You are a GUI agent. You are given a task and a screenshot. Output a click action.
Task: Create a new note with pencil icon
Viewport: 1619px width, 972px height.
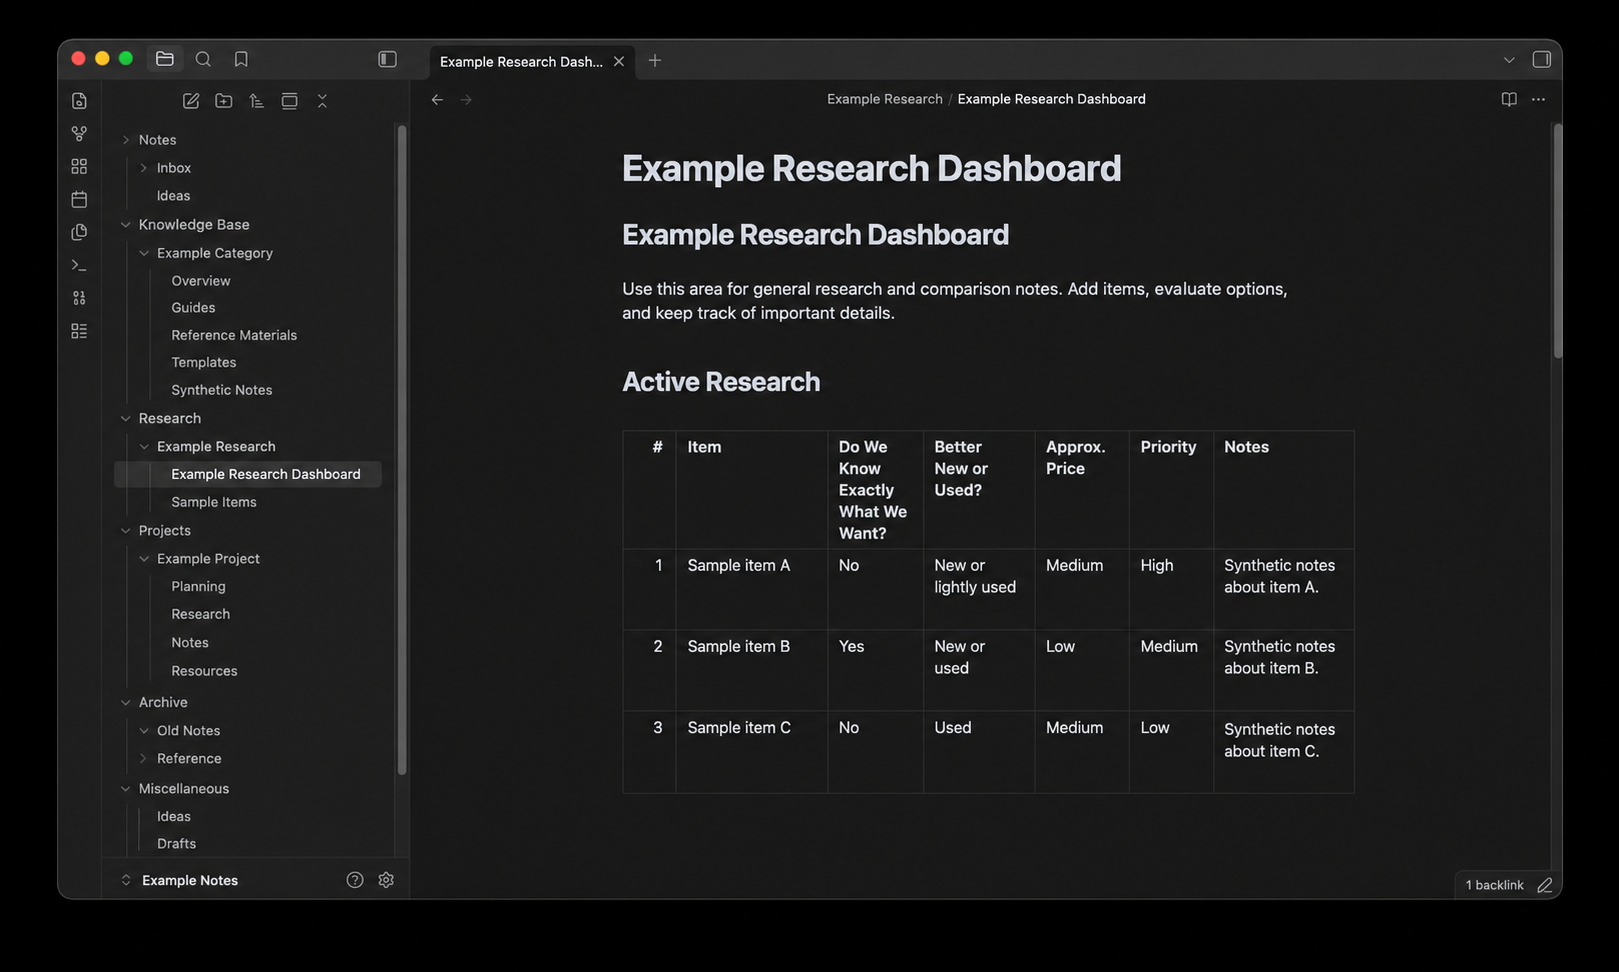pos(191,101)
